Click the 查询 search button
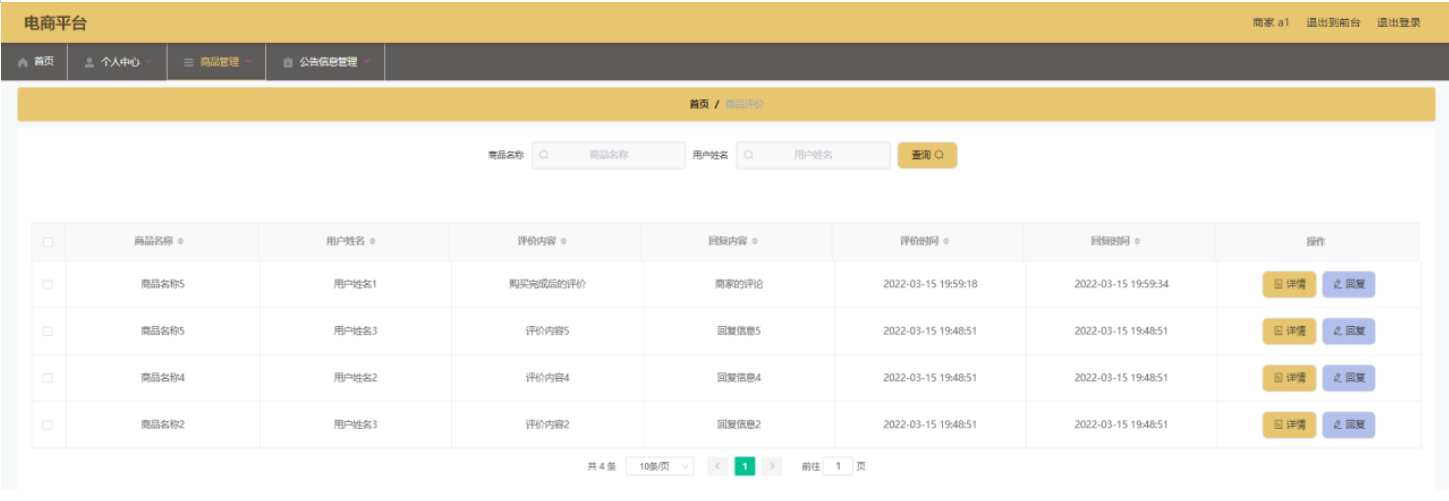The width and height of the screenshot is (1449, 501). [927, 155]
